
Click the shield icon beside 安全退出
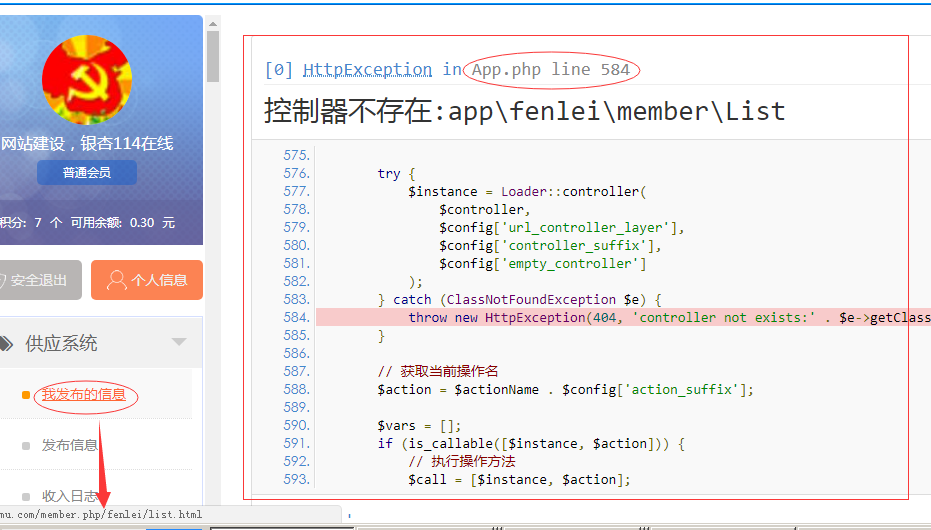point(2,281)
